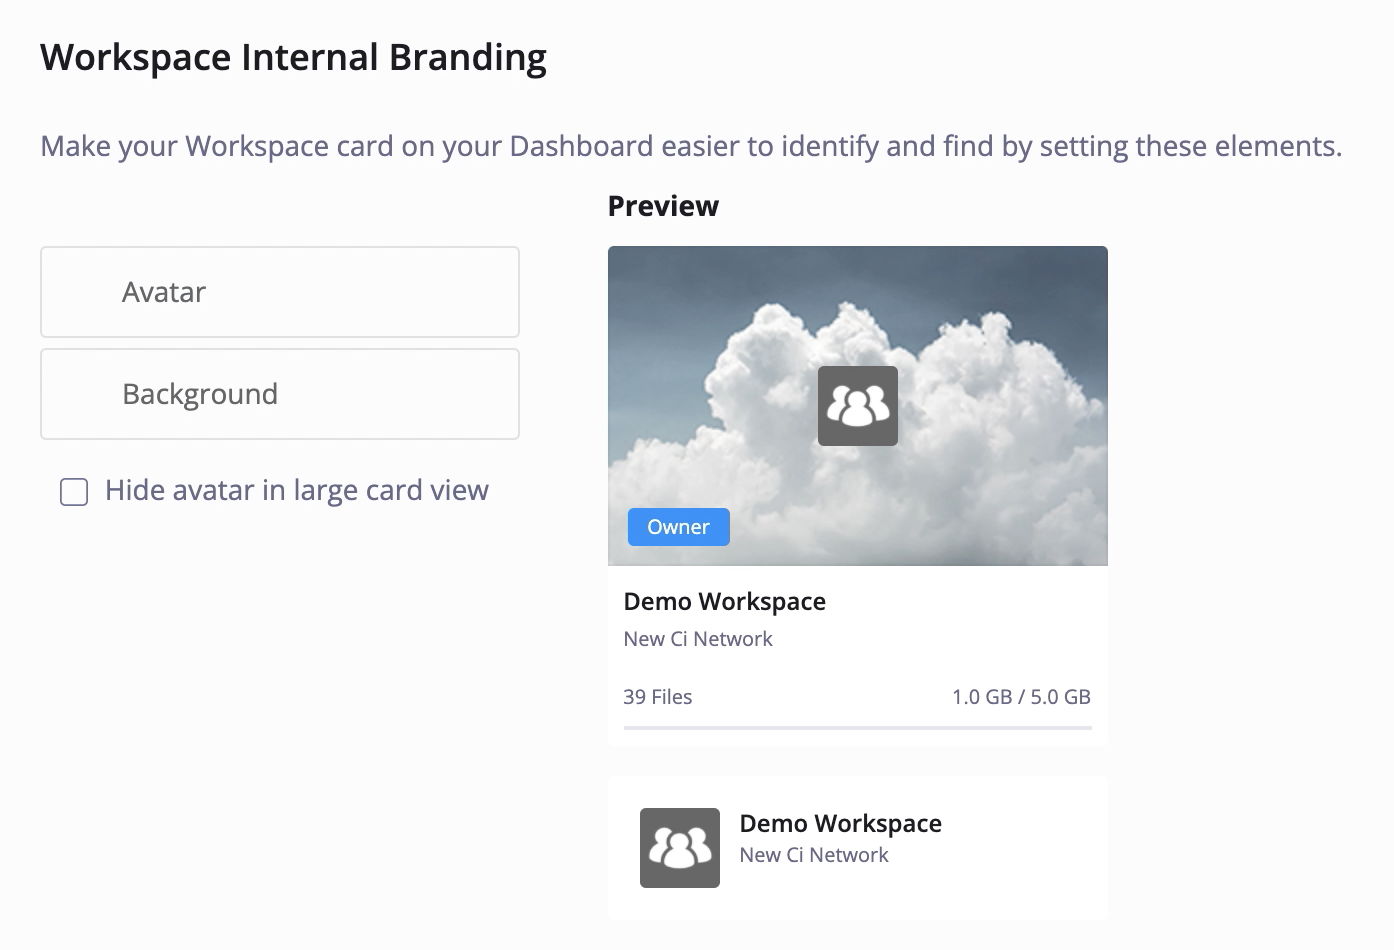The width and height of the screenshot is (1394, 950).
Task: Click the blue Owner badge
Action: pos(679,527)
